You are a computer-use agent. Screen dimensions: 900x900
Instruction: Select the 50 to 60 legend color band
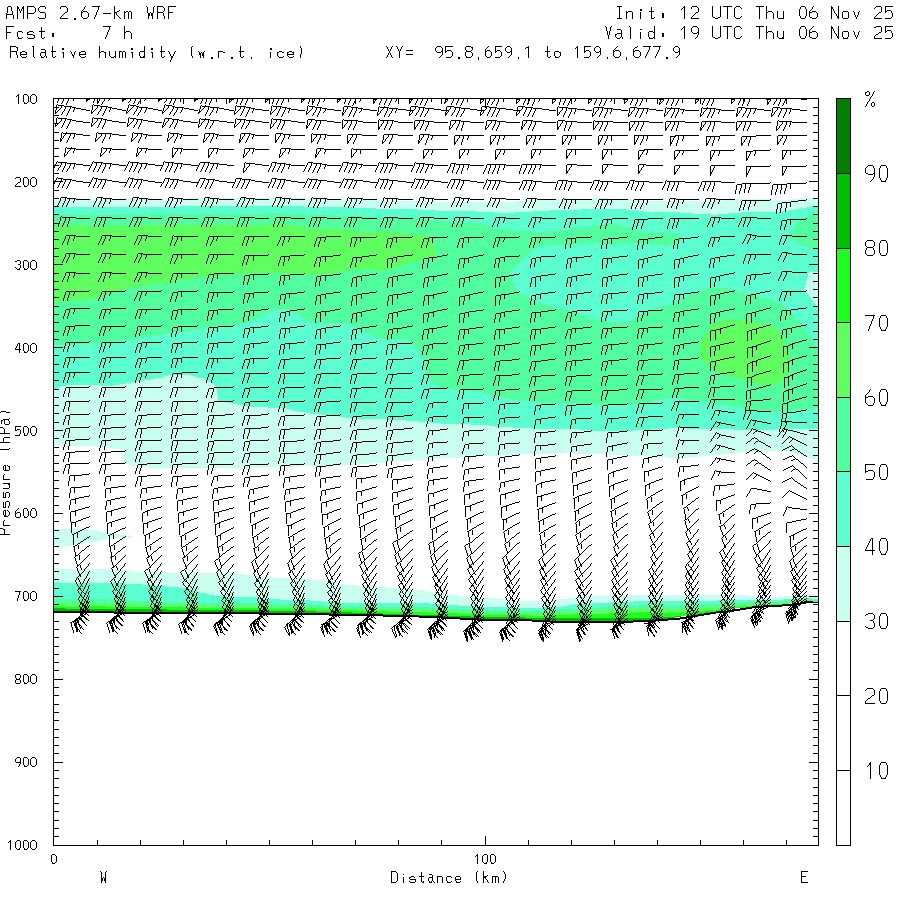[x=843, y=435]
